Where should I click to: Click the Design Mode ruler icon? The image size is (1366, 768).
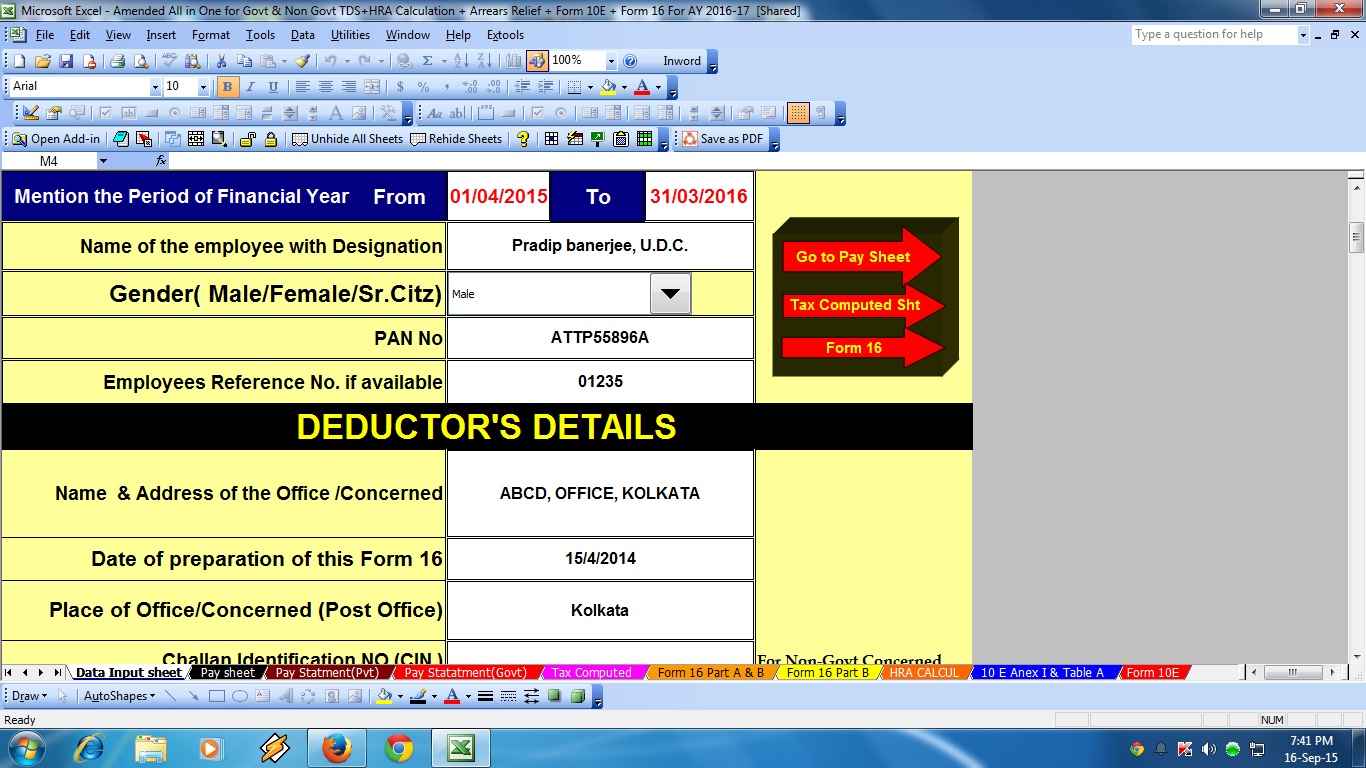[x=31, y=113]
